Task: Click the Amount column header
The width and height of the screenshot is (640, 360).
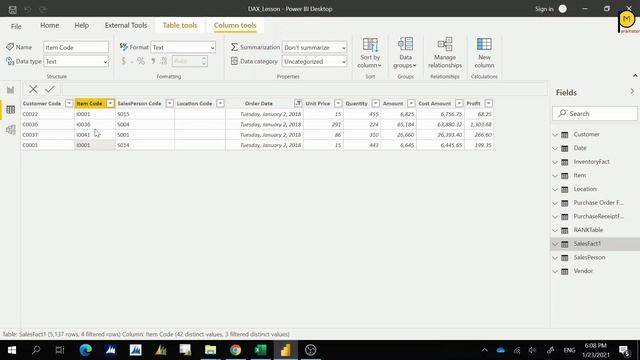Action: 393,104
